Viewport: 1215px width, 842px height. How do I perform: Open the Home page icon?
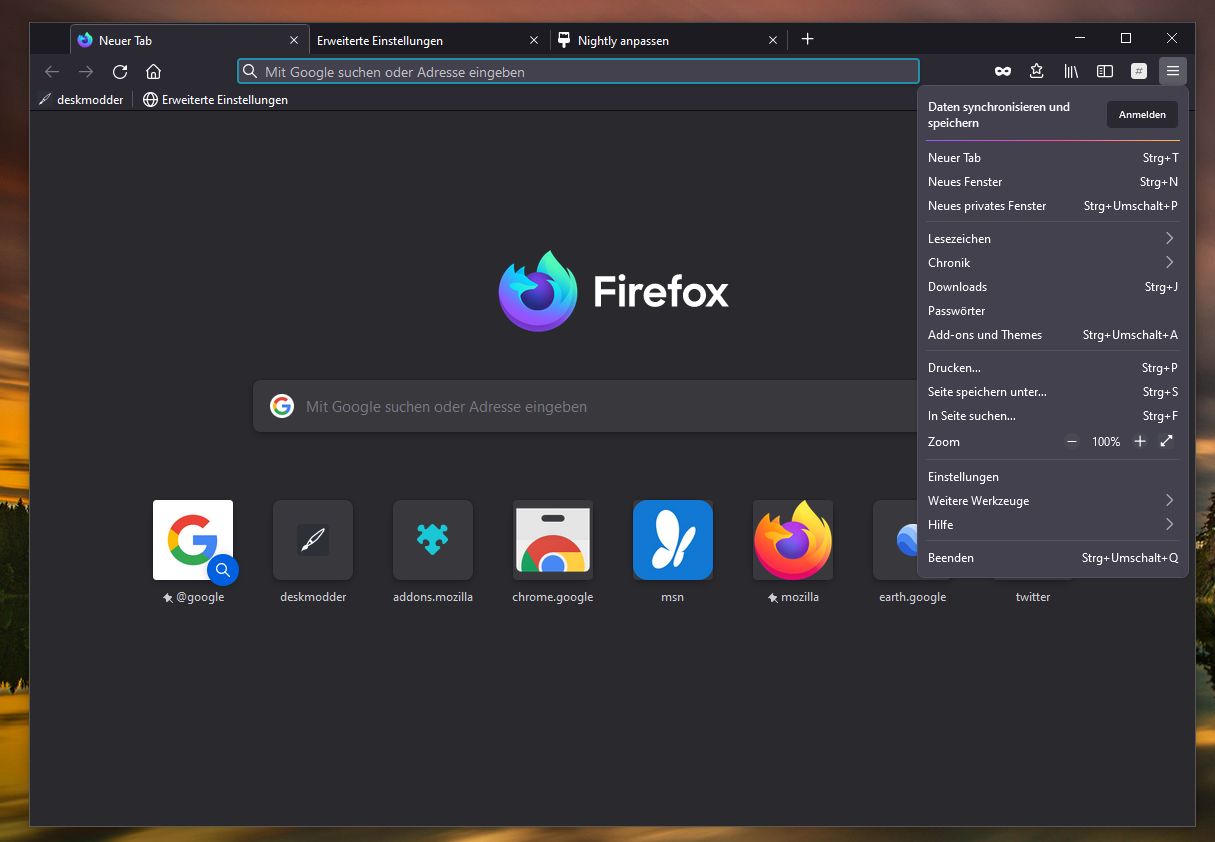tap(153, 71)
